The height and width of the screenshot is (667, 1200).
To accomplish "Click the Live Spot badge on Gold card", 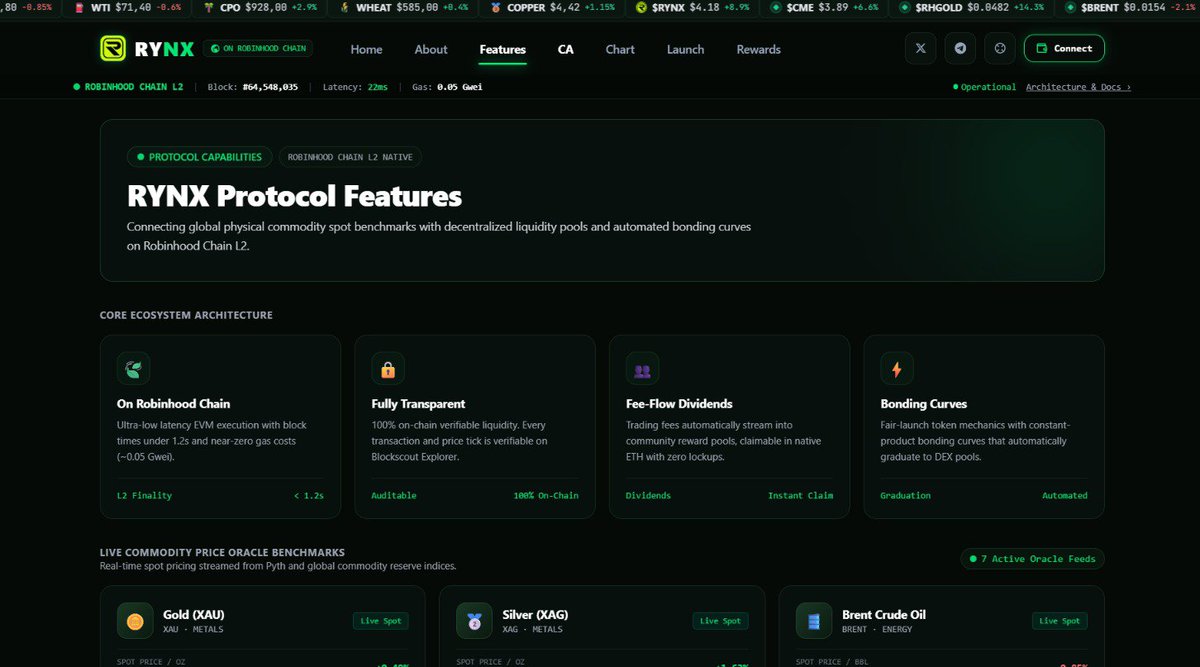I will click(380, 621).
